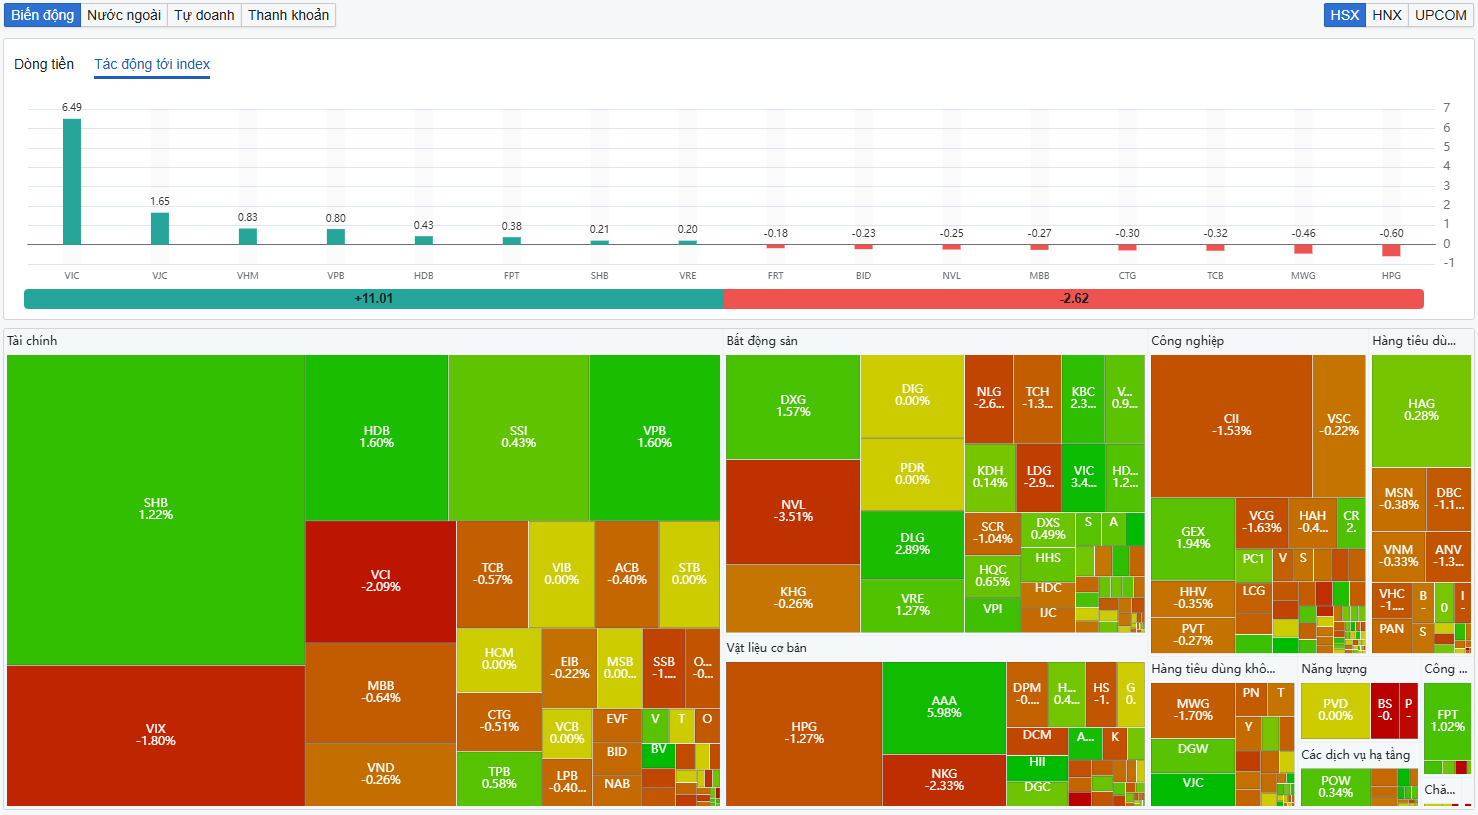Image resolution: width=1478 pixels, height=815 pixels.
Task: Open the NVL -3.51% real estate tile
Action: [793, 511]
